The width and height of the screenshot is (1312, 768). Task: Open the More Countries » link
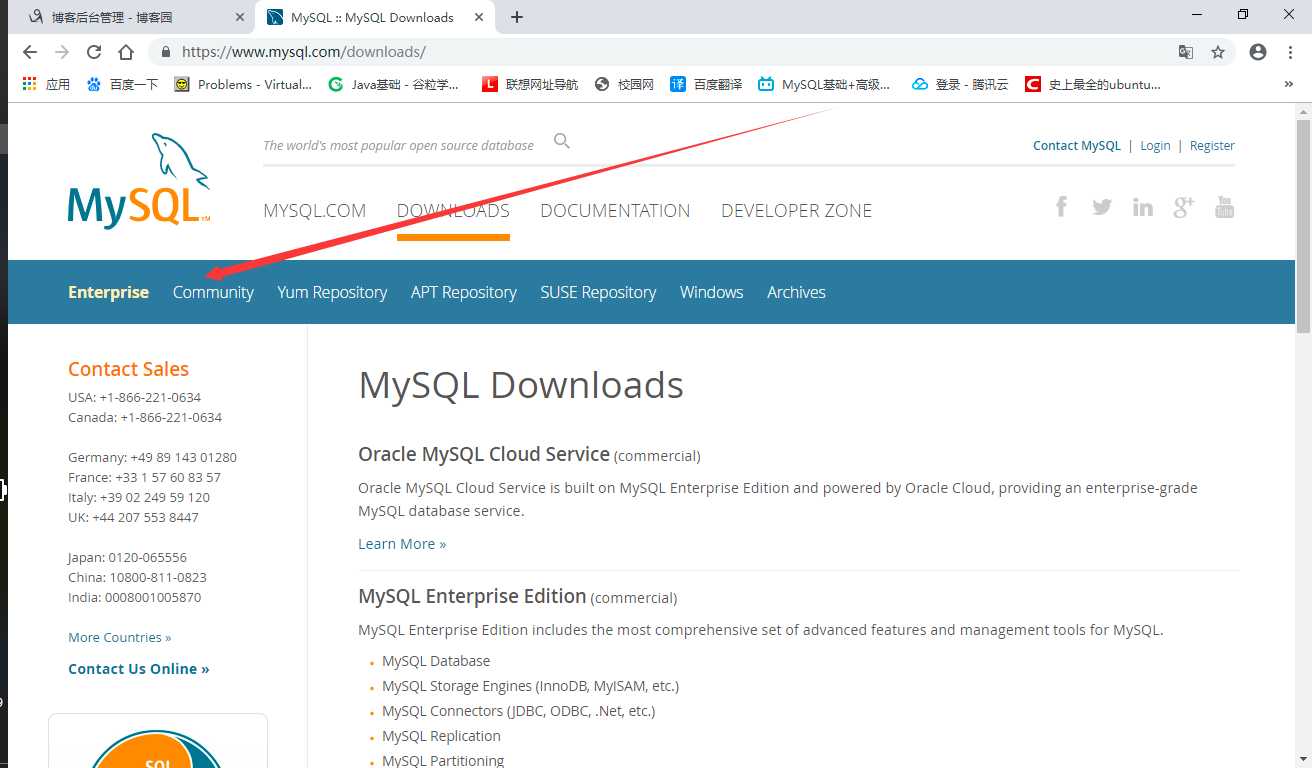[120, 637]
